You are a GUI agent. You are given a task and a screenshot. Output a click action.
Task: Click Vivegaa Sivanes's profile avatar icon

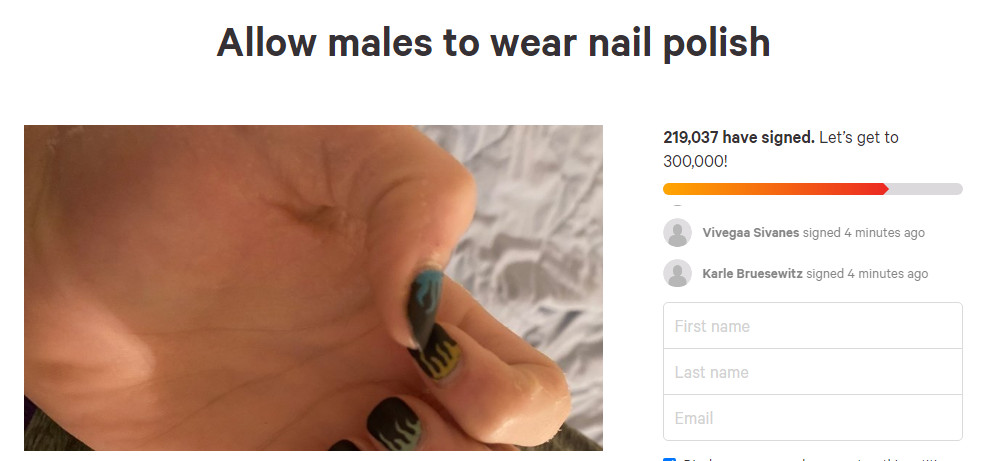[x=677, y=233]
